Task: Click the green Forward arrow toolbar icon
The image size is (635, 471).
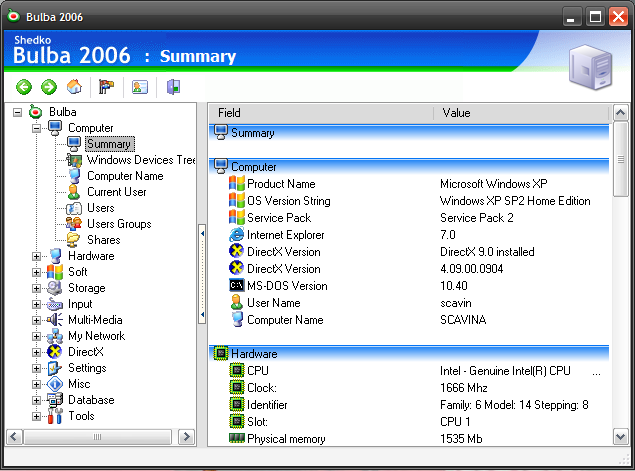Action: pyautogui.click(x=49, y=87)
